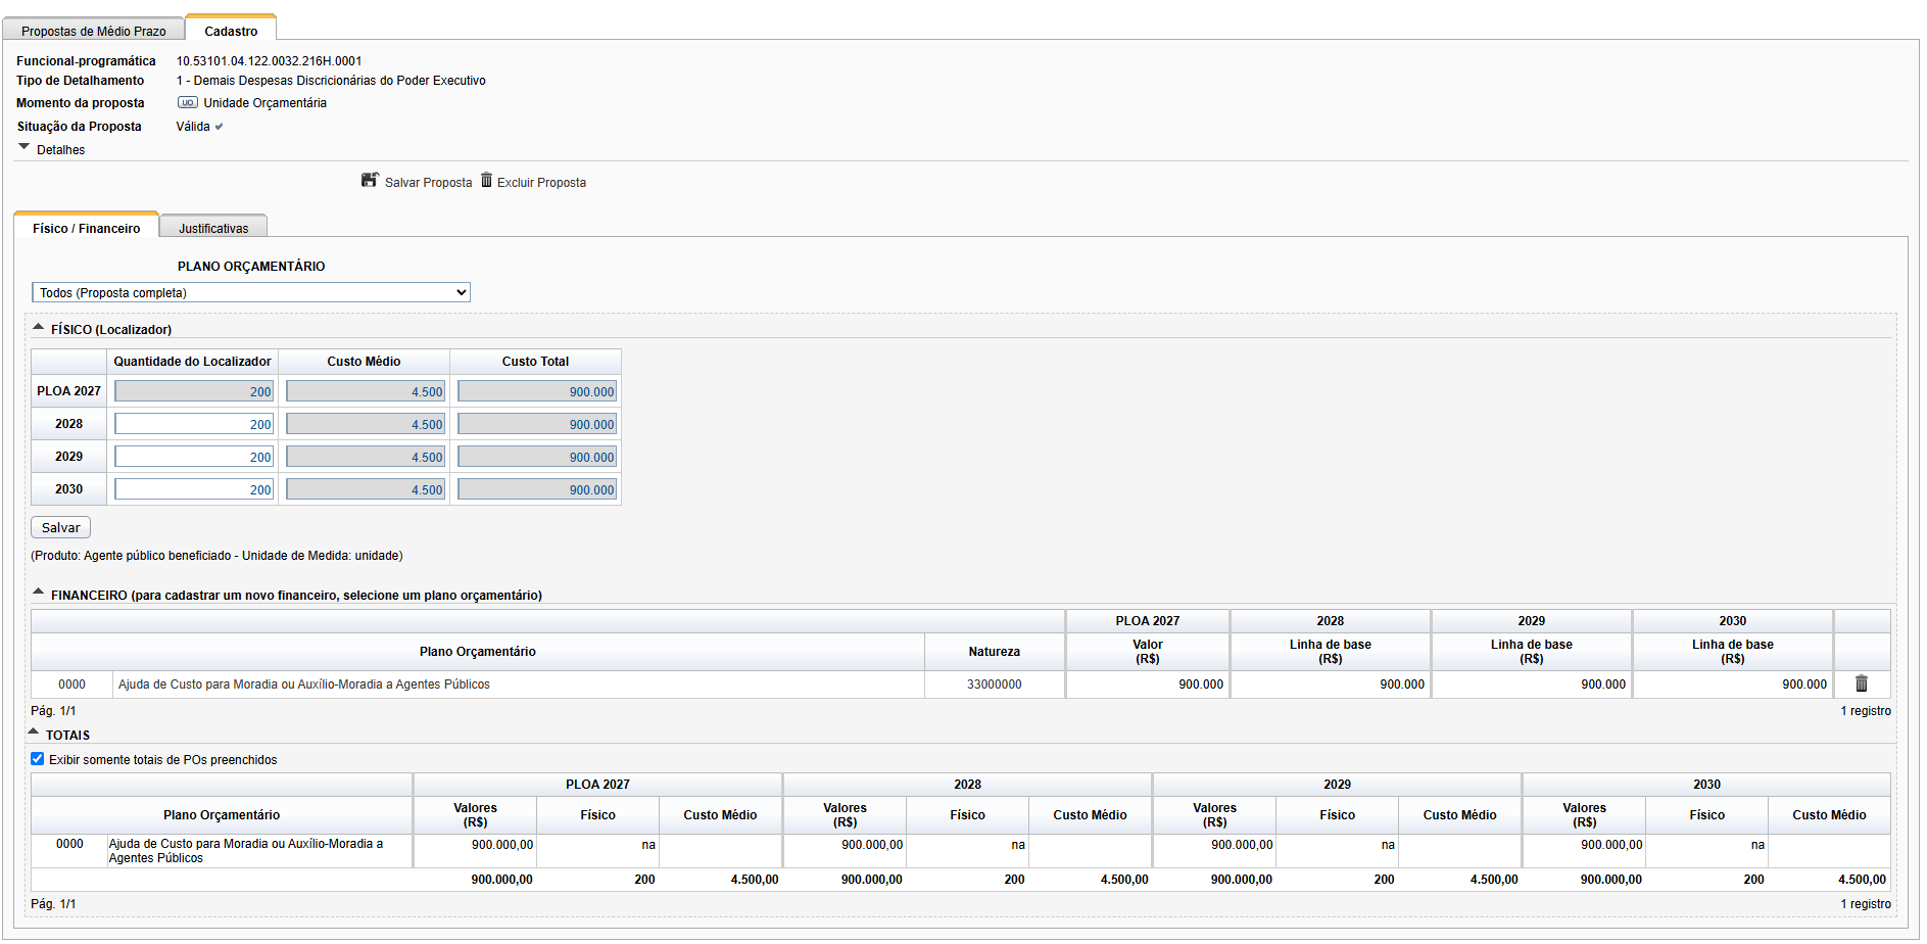Screen dimensions: 1927x944
Task: Uncheck Exibir somente totais de POs preenchidos
Action: (x=37, y=759)
